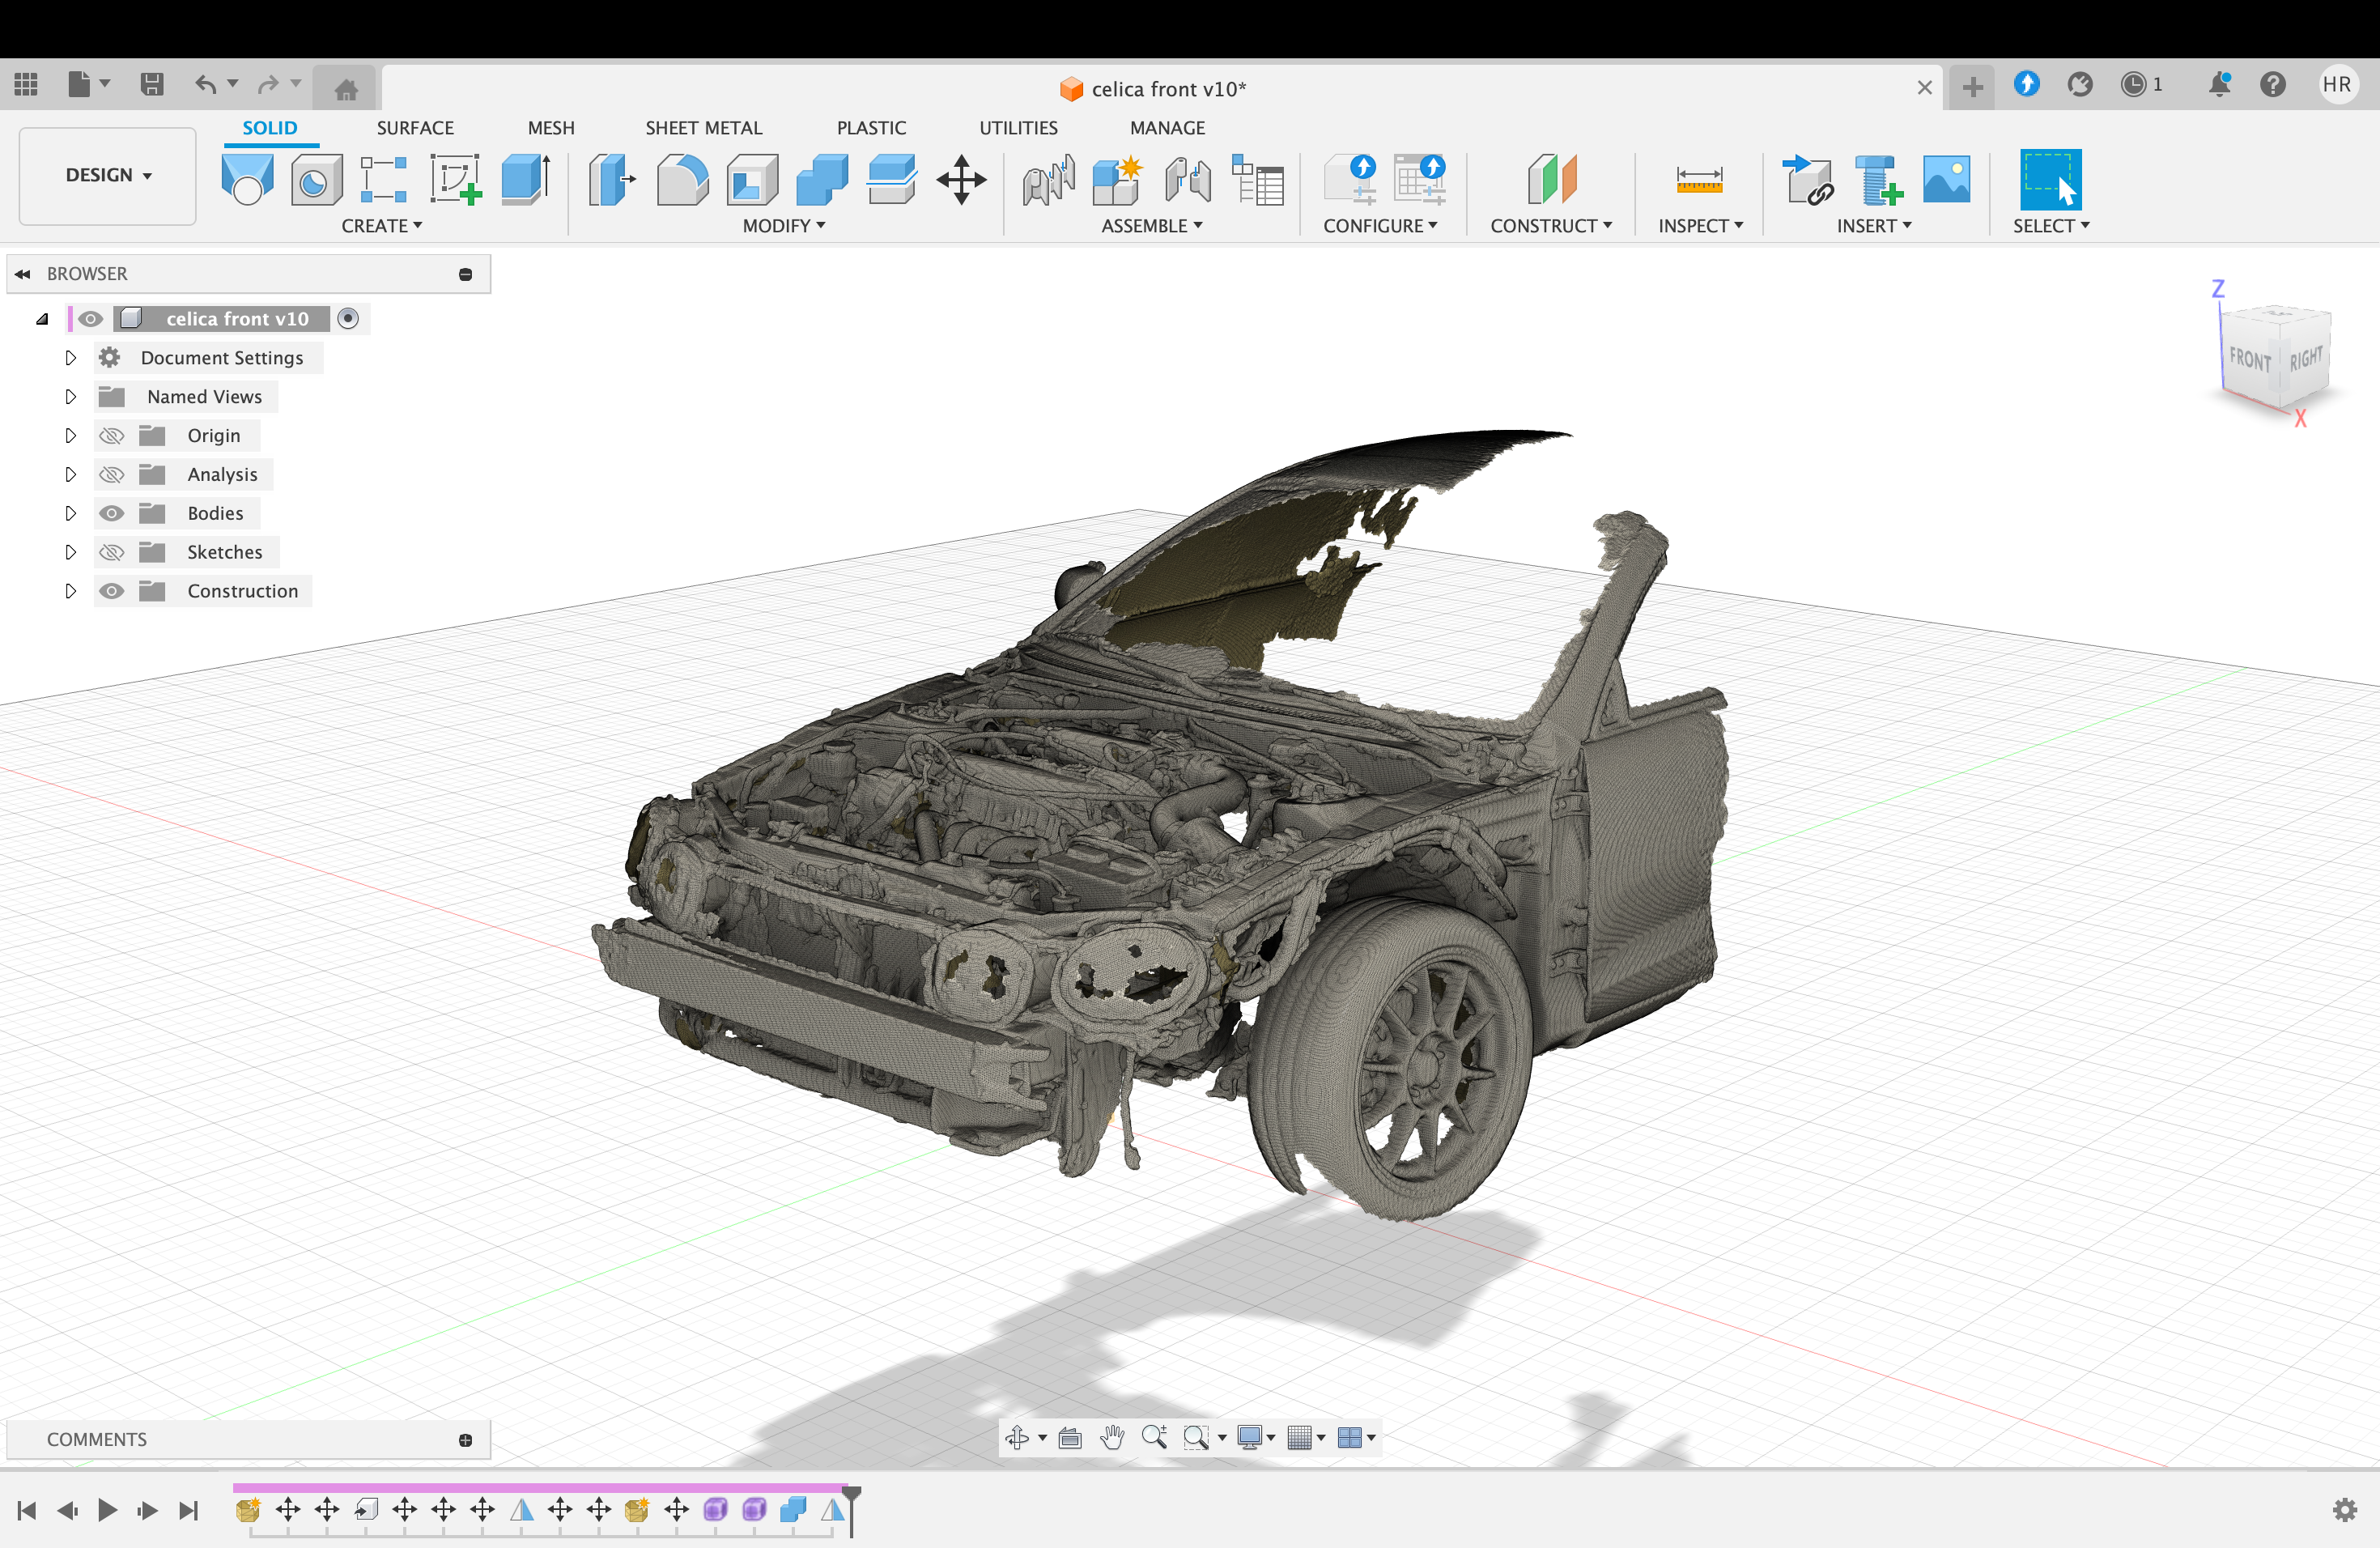Viewport: 2380px width, 1548px height.
Task: Open the Measure tool in Inspect
Action: pyautogui.click(x=1698, y=180)
